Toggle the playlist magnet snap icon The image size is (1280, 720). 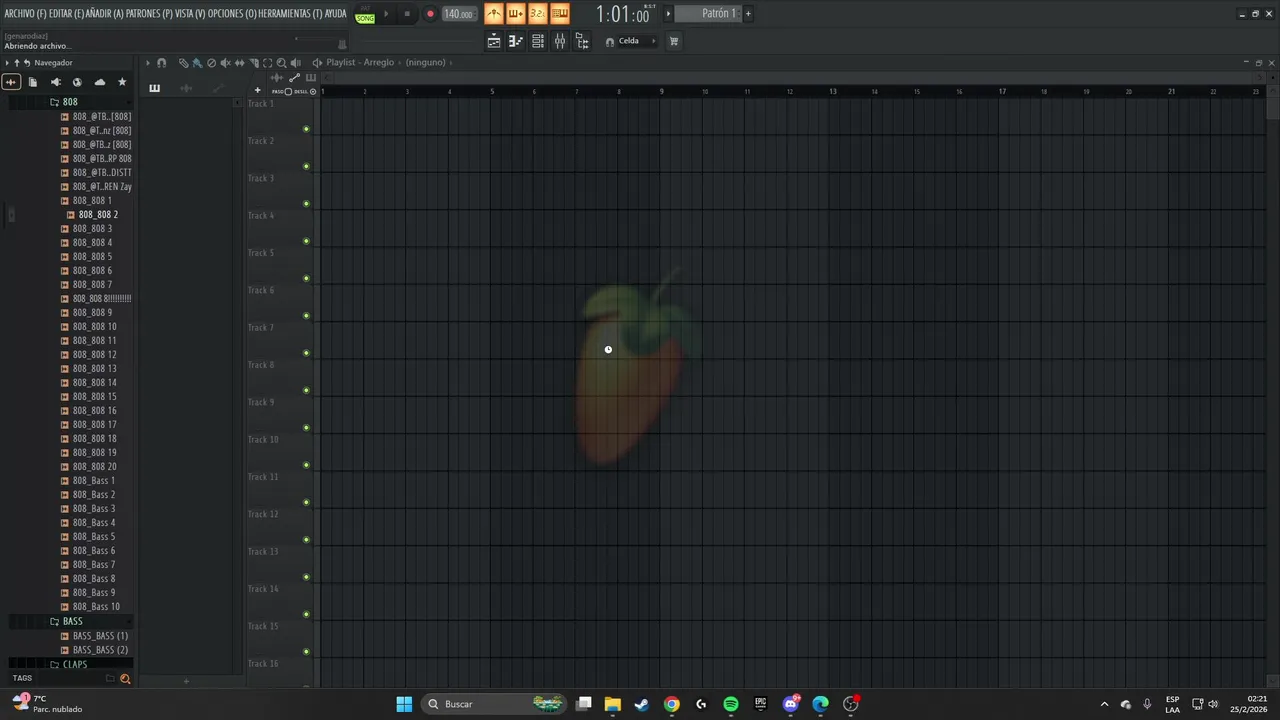pyautogui.click(x=161, y=62)
